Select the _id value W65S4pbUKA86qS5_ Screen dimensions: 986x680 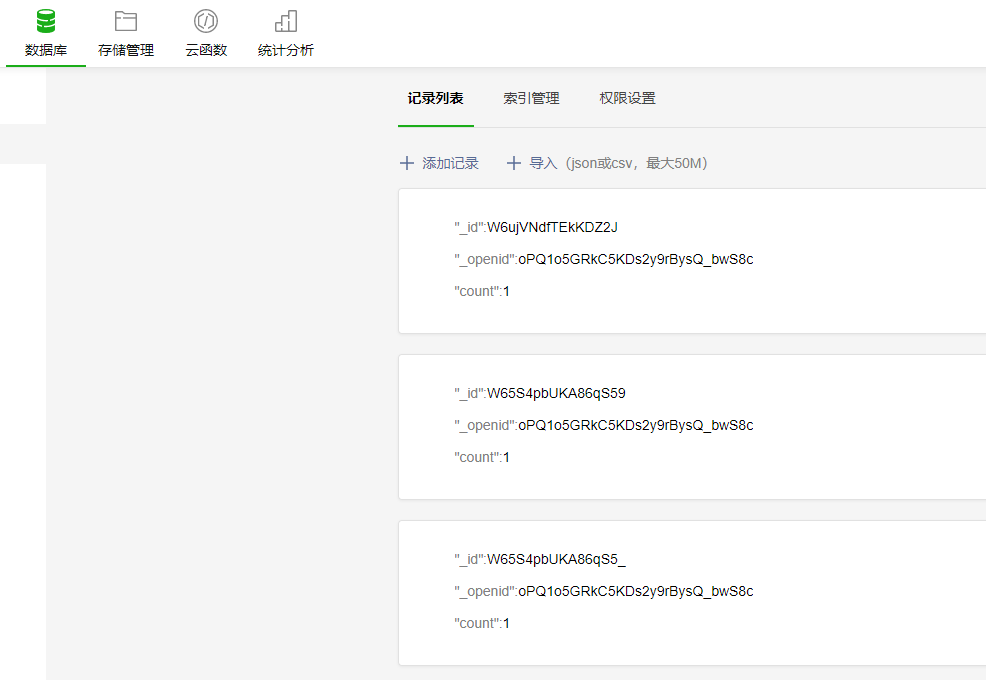[556, 559]
